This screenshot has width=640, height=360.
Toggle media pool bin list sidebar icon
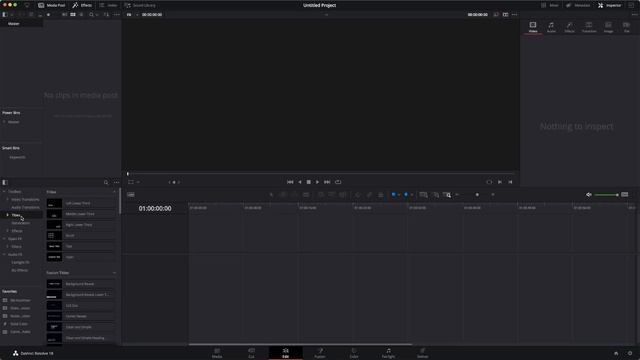click(x=5, y=15)
